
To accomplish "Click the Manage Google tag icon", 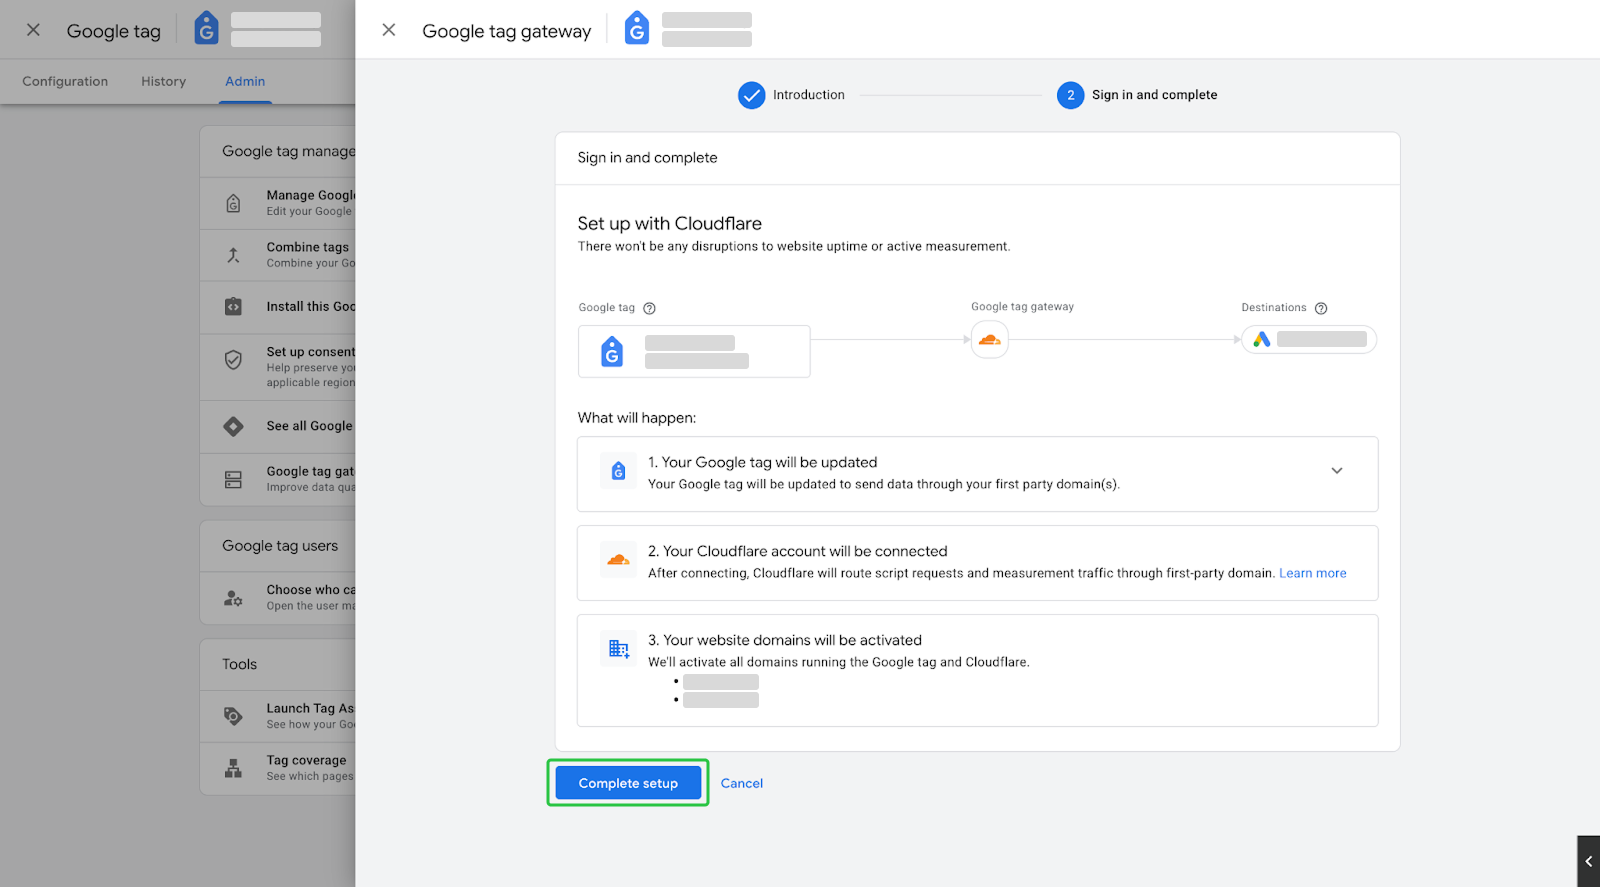I will [x=233, y=204].
